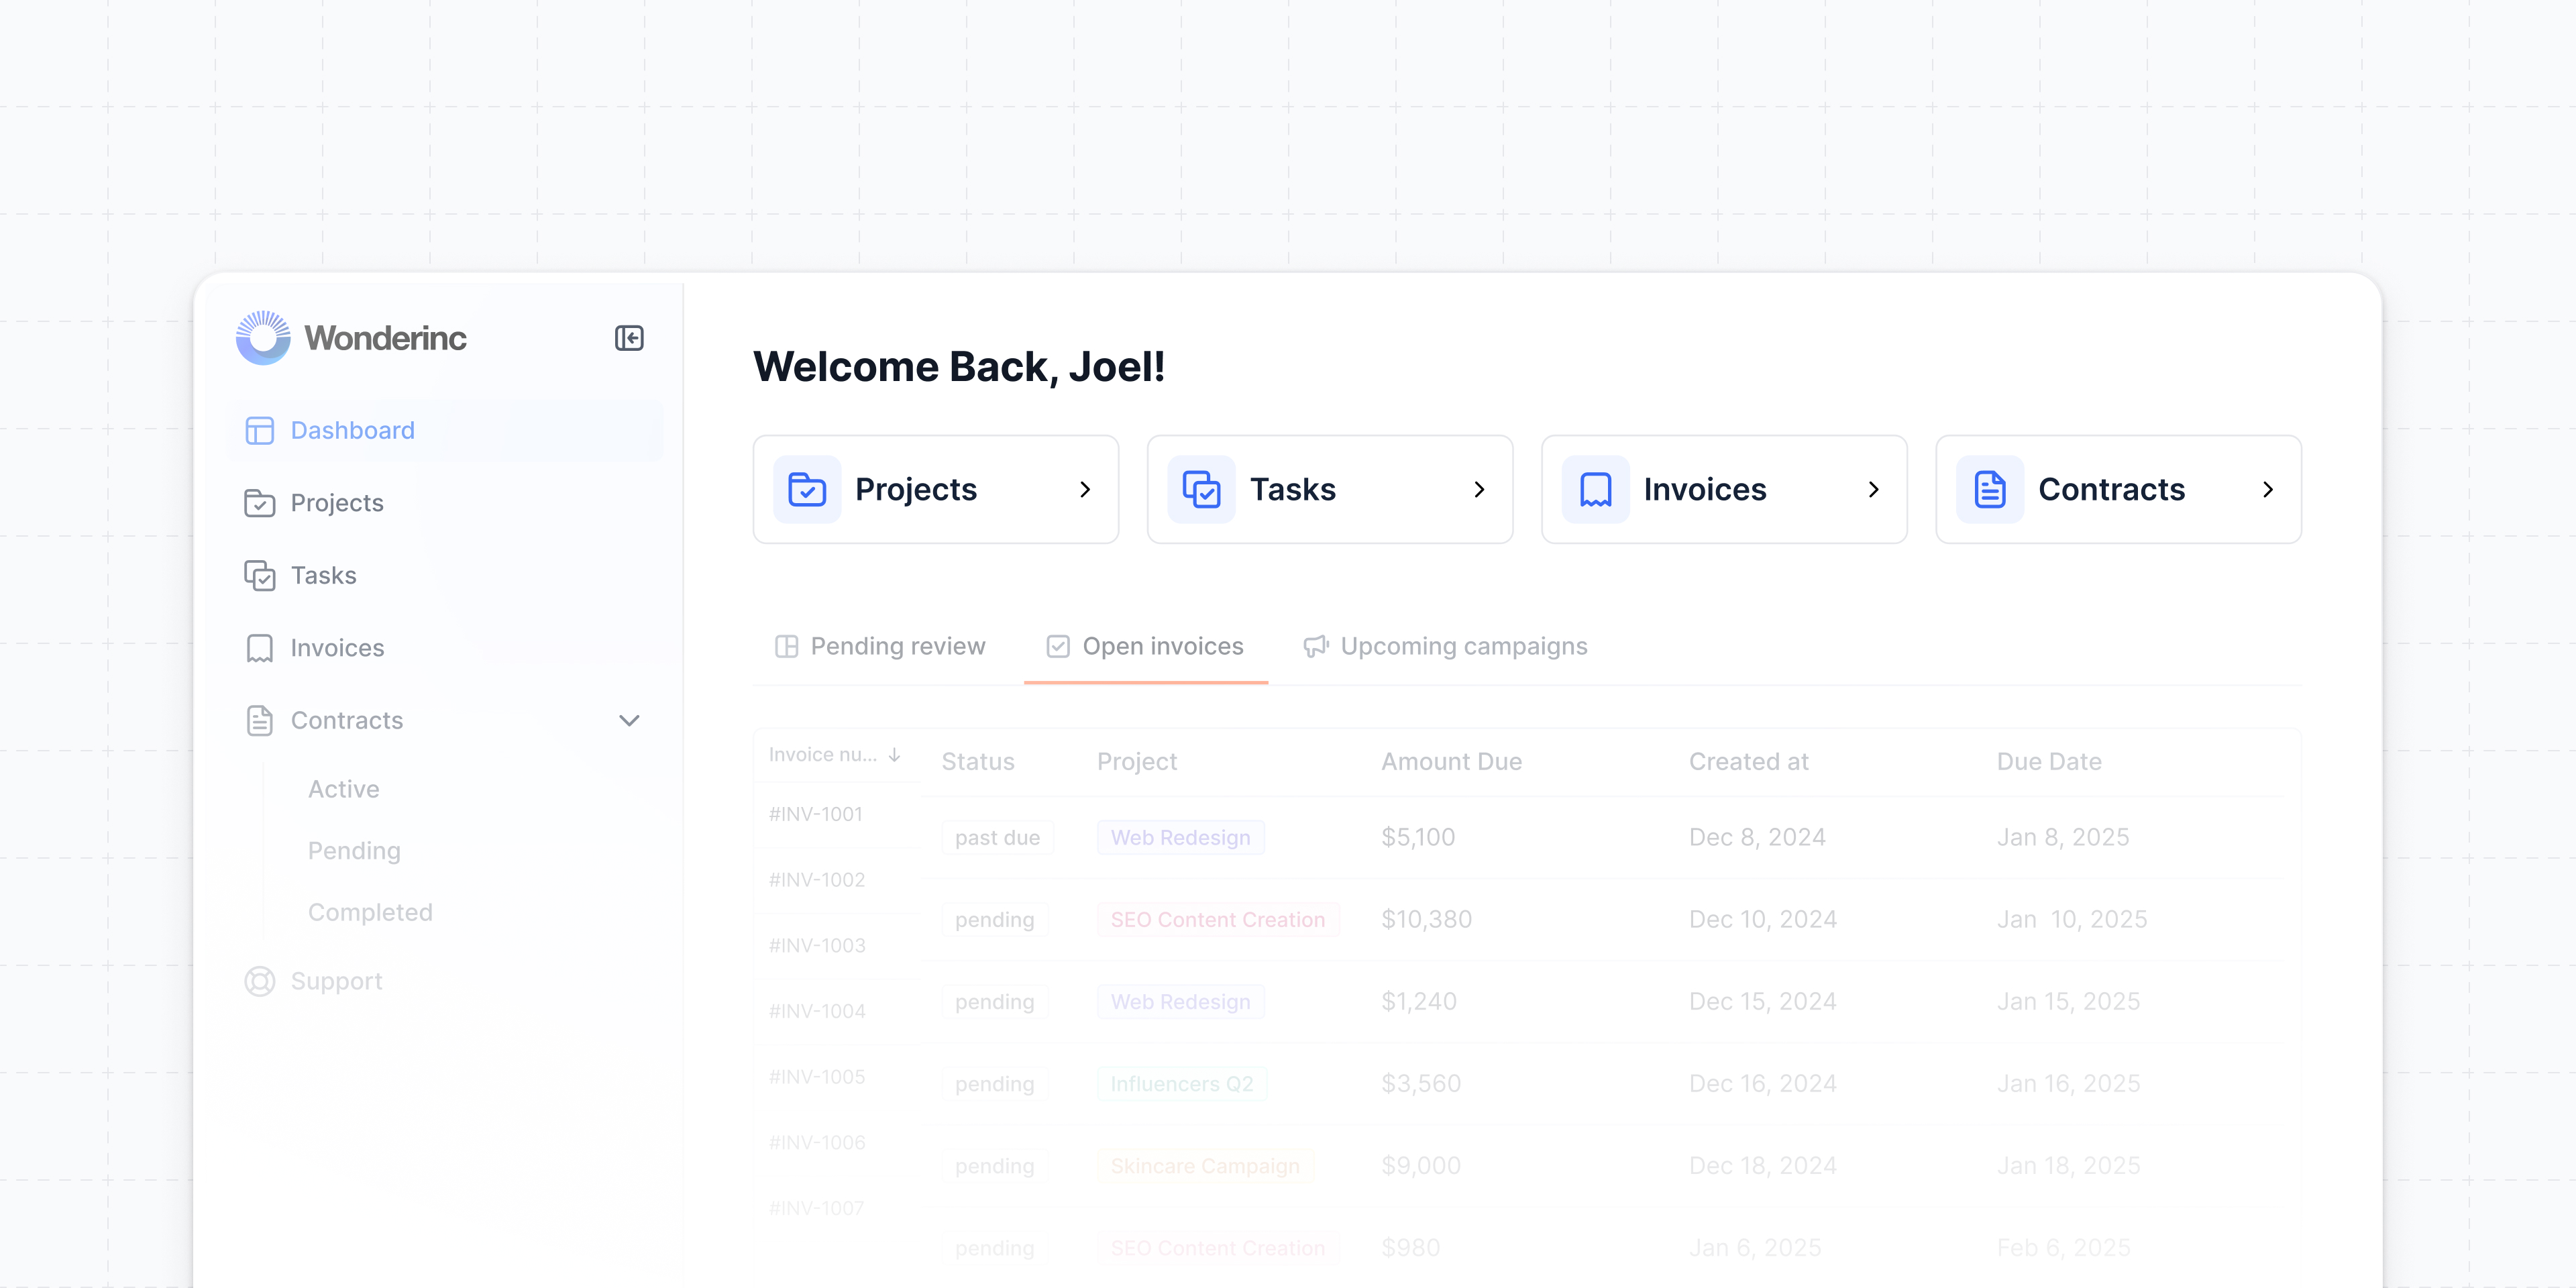Open the Invoices quick card
Screen dimensions: 2576x1288
point(1724,490)
